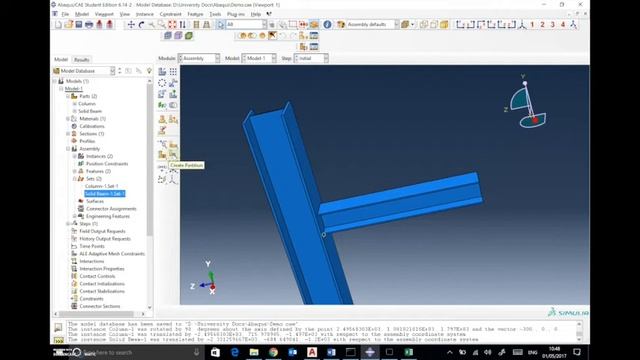
Task: Open the Module dropdown showing Assembly
Action: pos(199,58)
